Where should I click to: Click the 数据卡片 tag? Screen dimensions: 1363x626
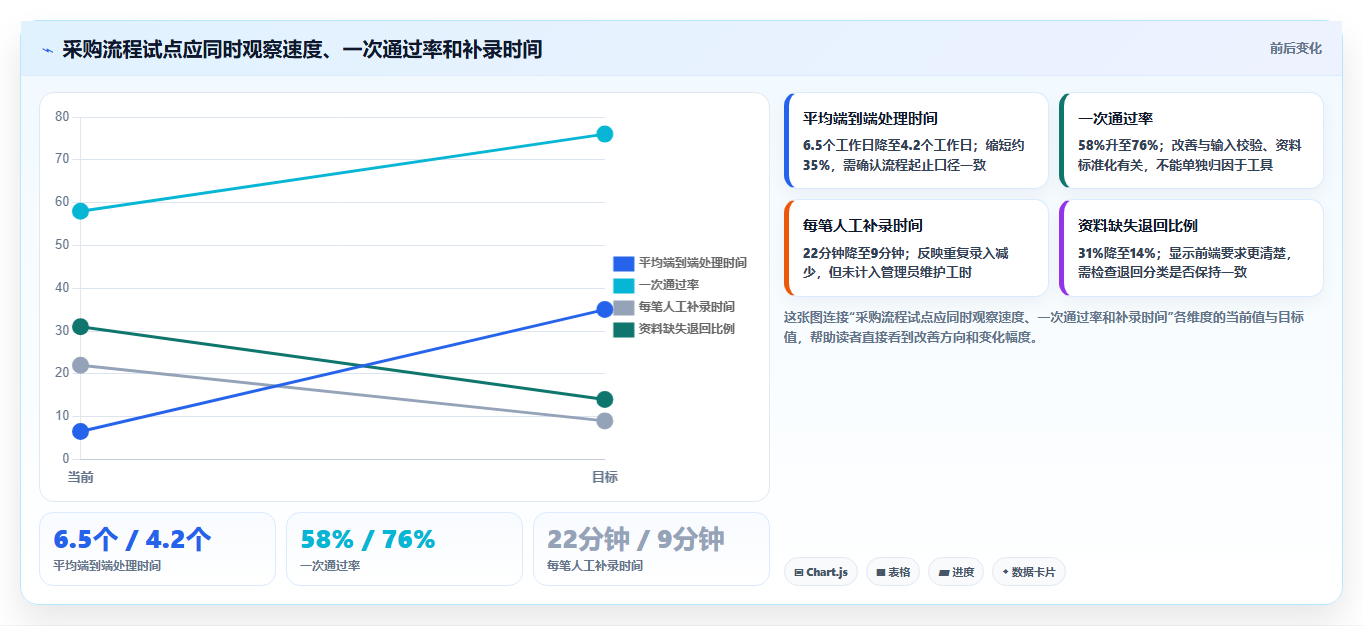coord(1029,572)
